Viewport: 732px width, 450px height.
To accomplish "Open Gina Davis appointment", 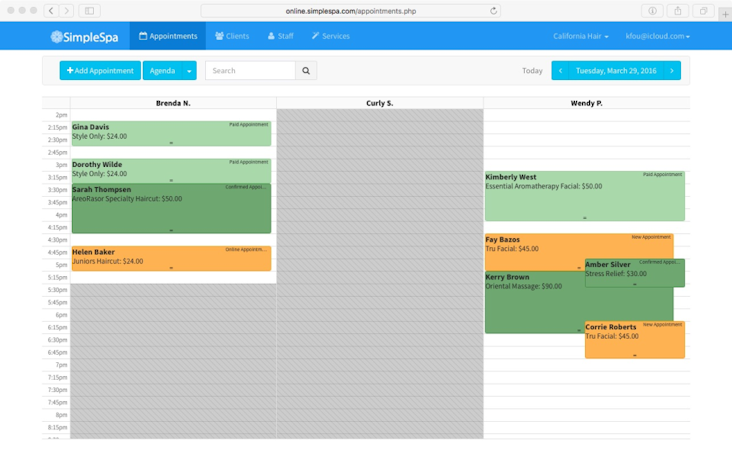I will point(171,134).
